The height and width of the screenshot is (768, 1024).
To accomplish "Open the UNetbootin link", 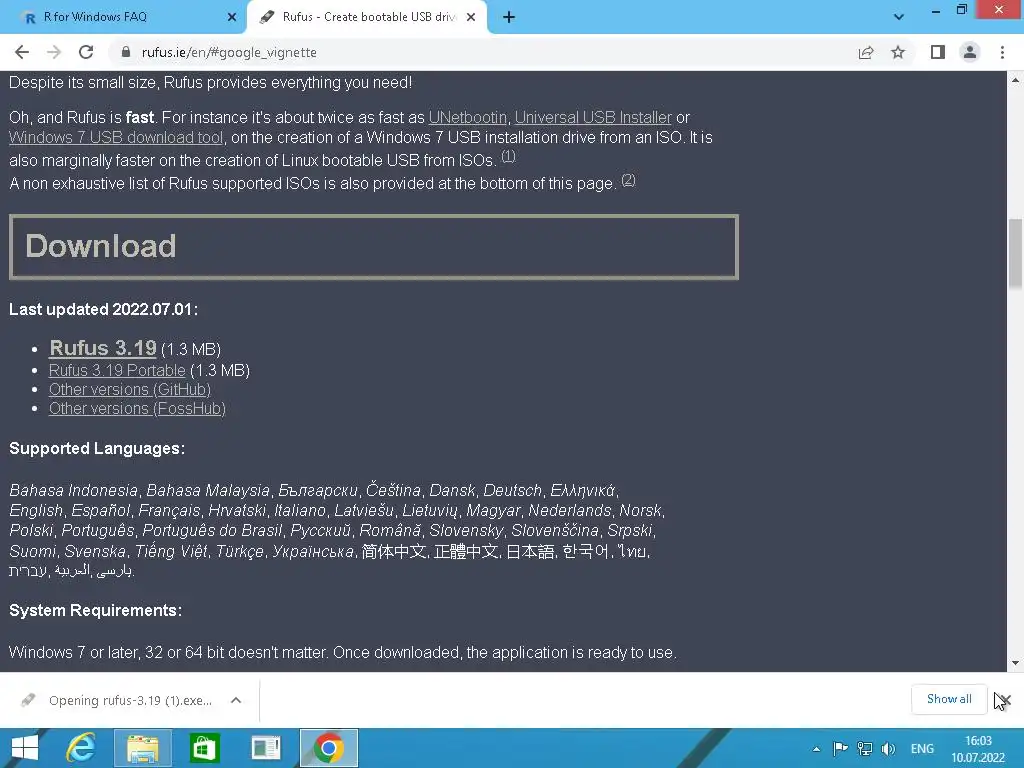I will click(x=468, y=118).
